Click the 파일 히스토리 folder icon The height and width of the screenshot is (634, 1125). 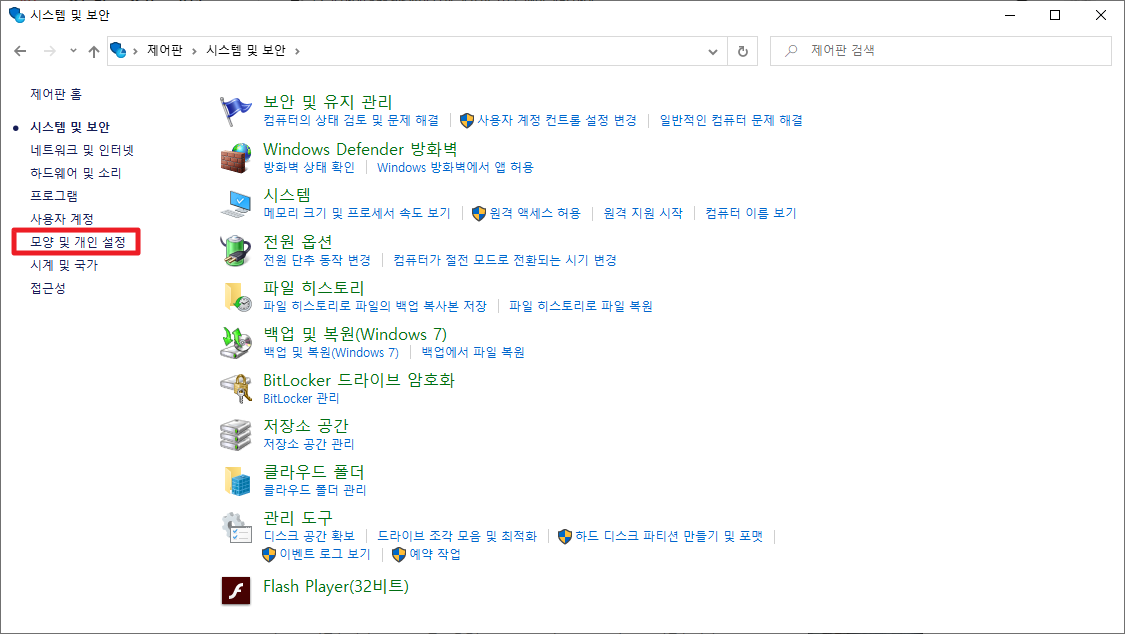pos(235,297)
